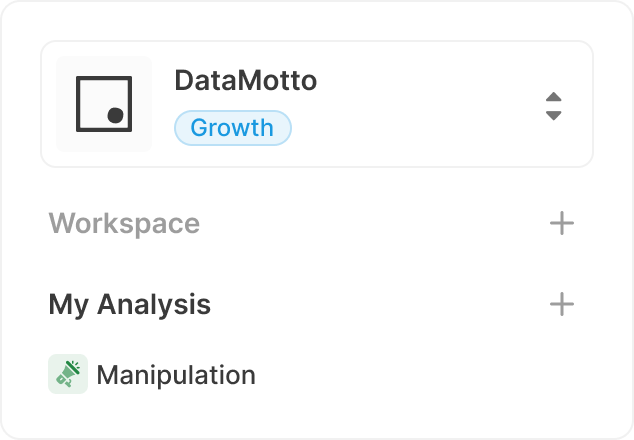Click the megaphone icon beside Manipulation

coord(68,375)
